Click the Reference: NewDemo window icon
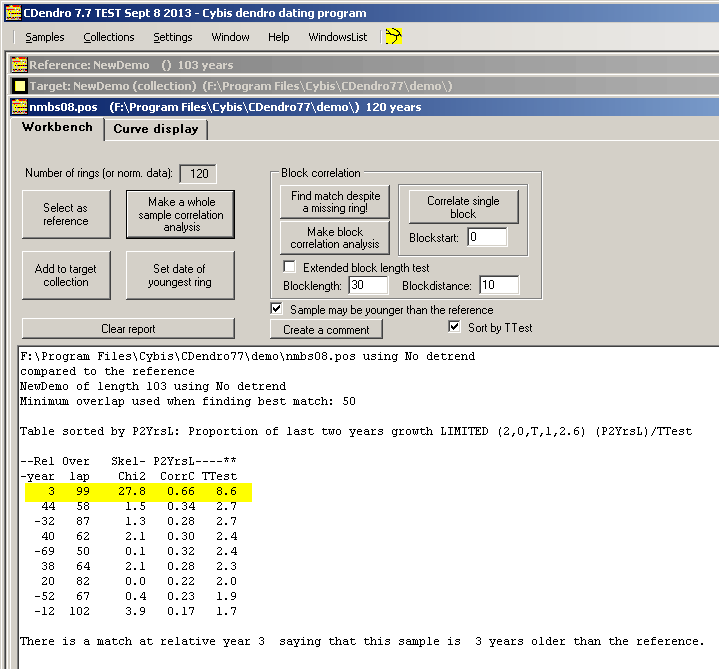 click(x=19, y=65)
